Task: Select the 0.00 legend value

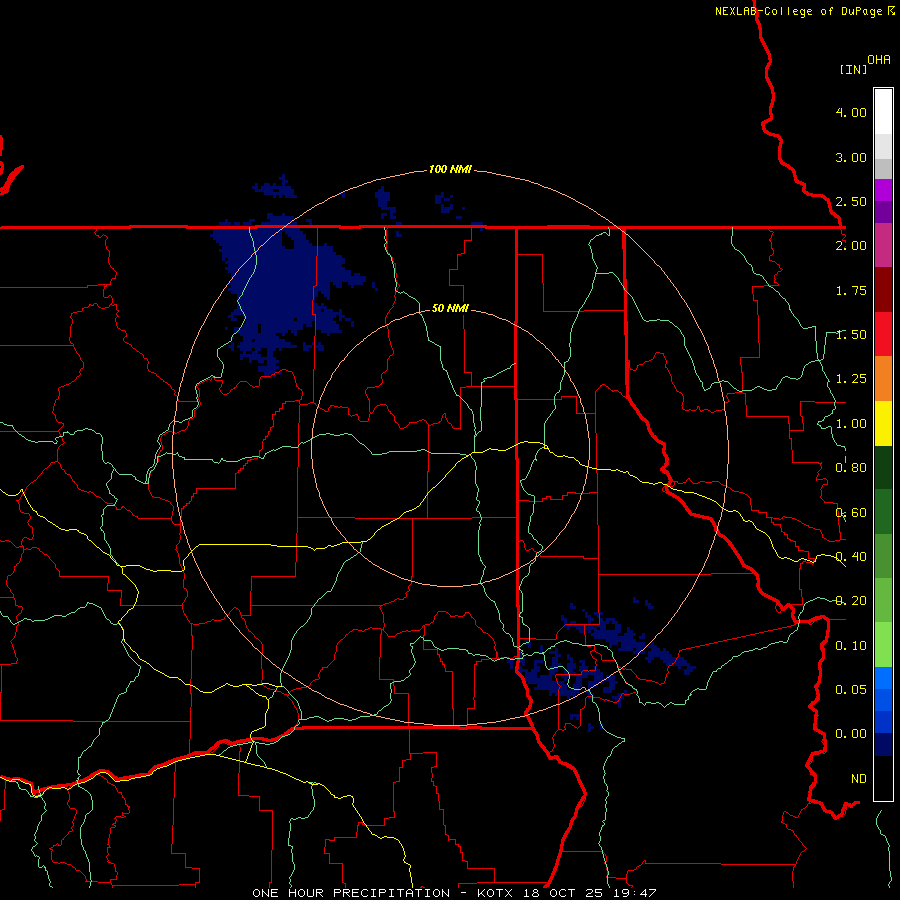Action: point(851,734)
